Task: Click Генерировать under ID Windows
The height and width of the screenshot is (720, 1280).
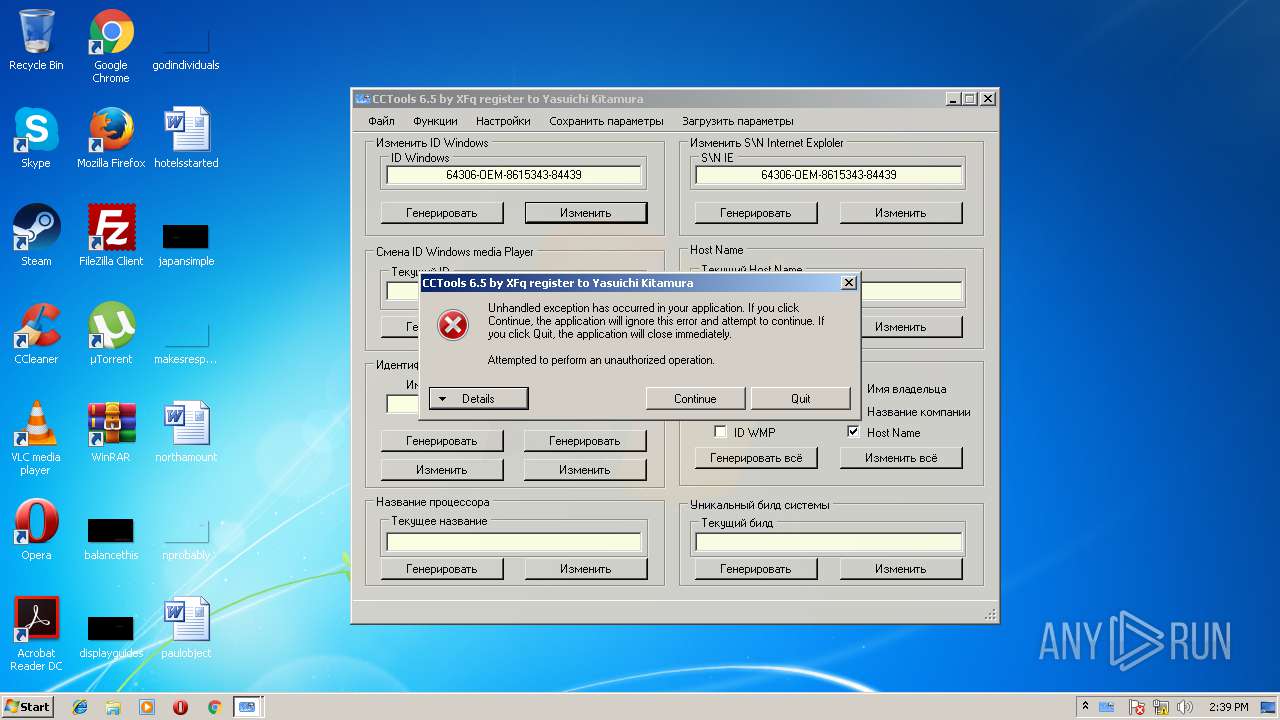Action: (x=442, y=213)
